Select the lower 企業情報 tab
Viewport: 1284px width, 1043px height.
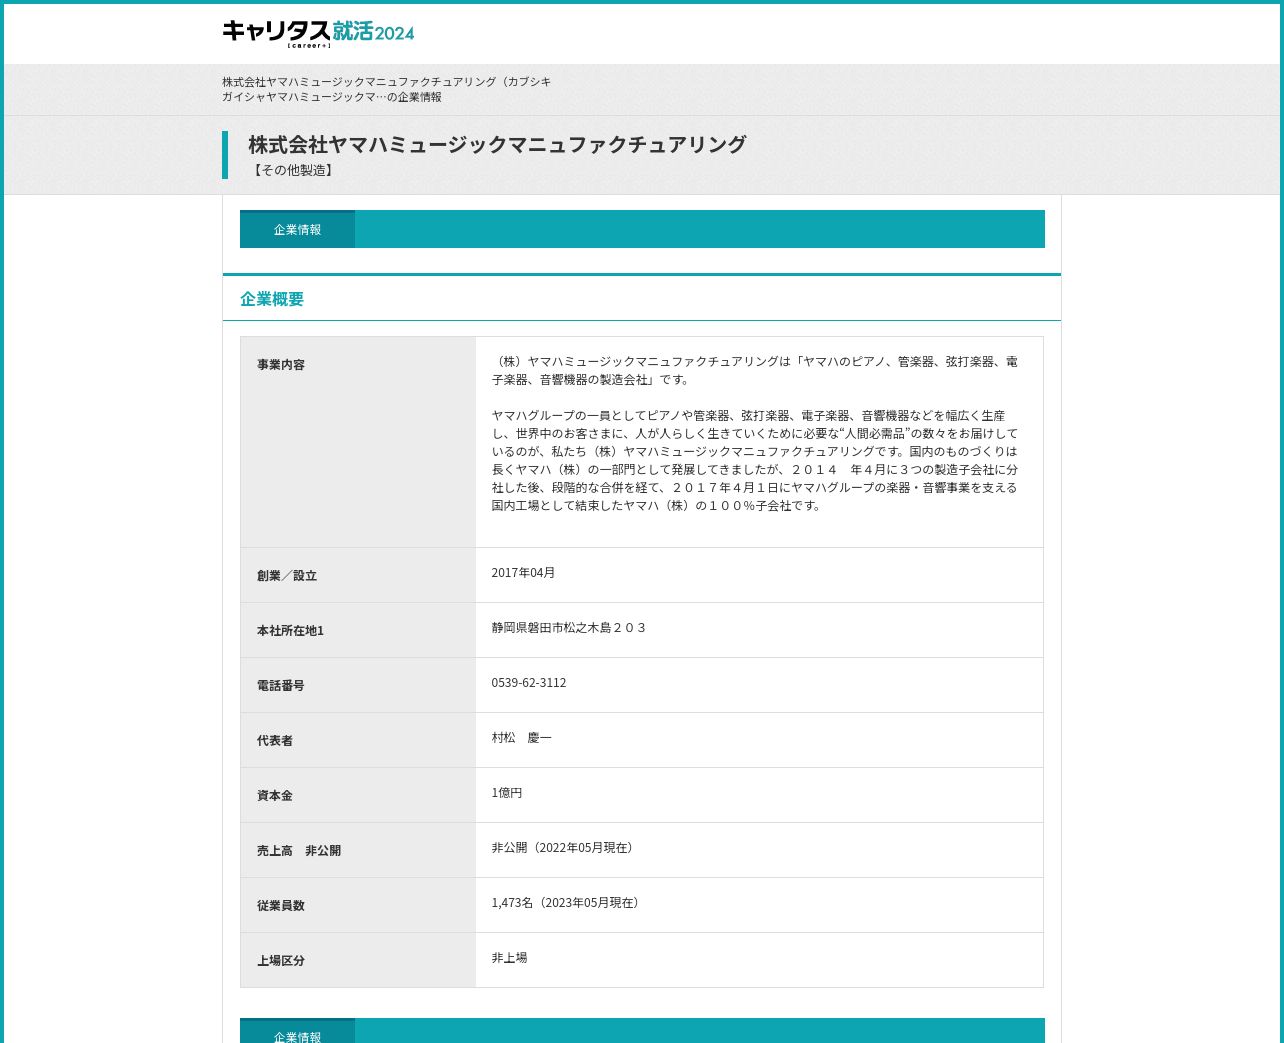pos(297,1031)
